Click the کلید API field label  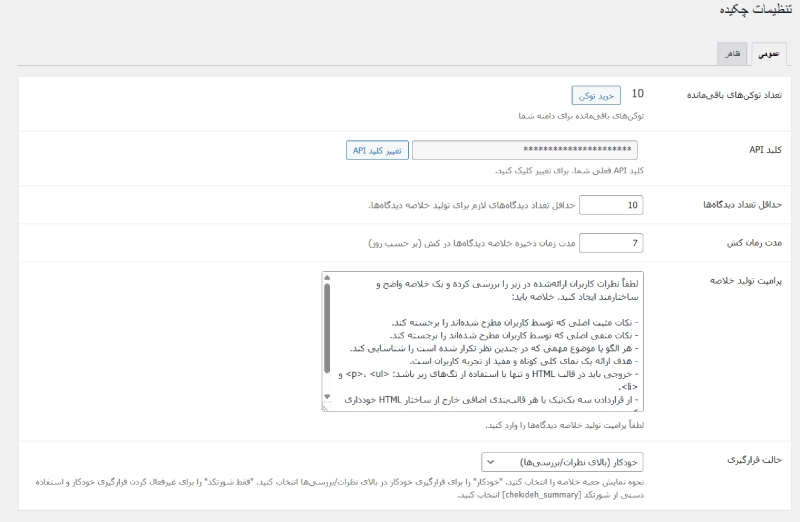pos(766,150)
